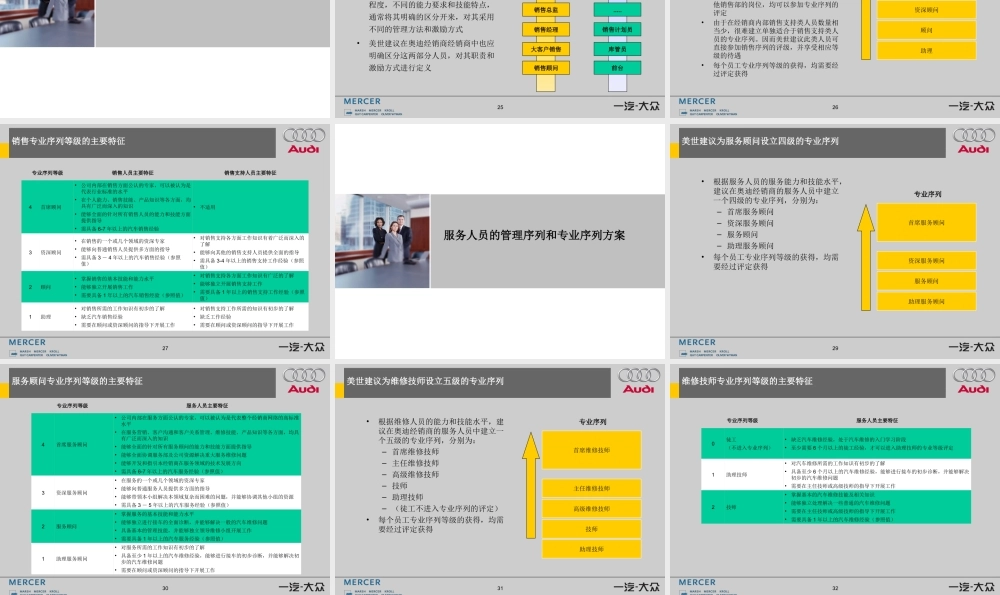Click the Audi logo on slide 32

coord(974,381)
